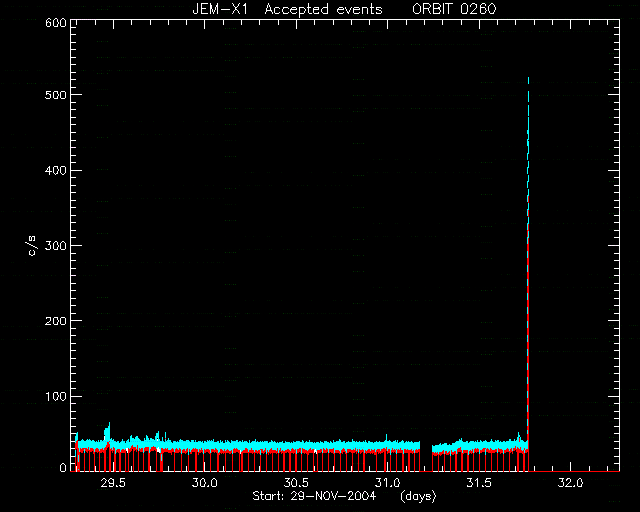Select the ORBIT 0260 label in title

454,9
